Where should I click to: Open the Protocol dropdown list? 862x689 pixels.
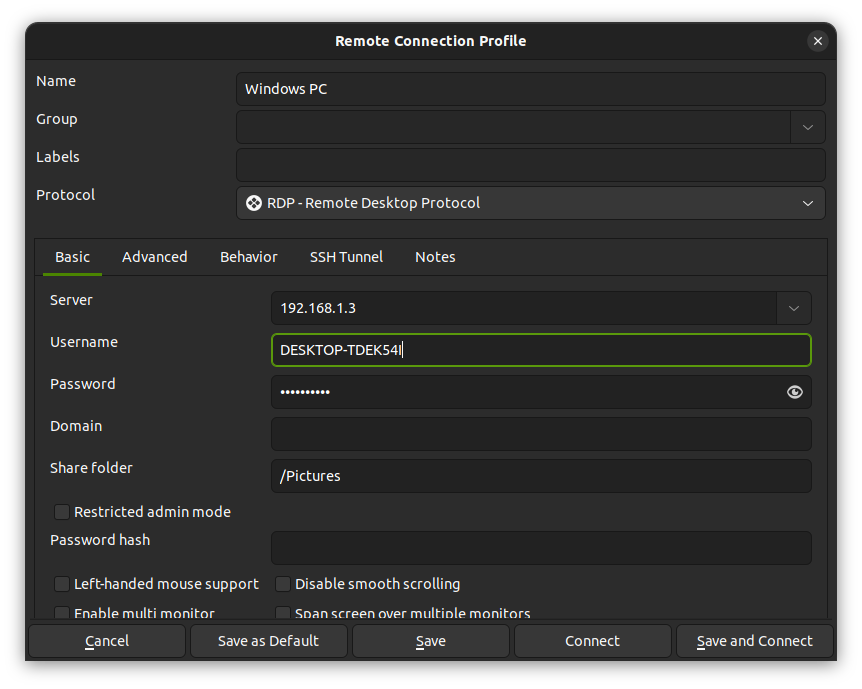click(x=807, y=203)
